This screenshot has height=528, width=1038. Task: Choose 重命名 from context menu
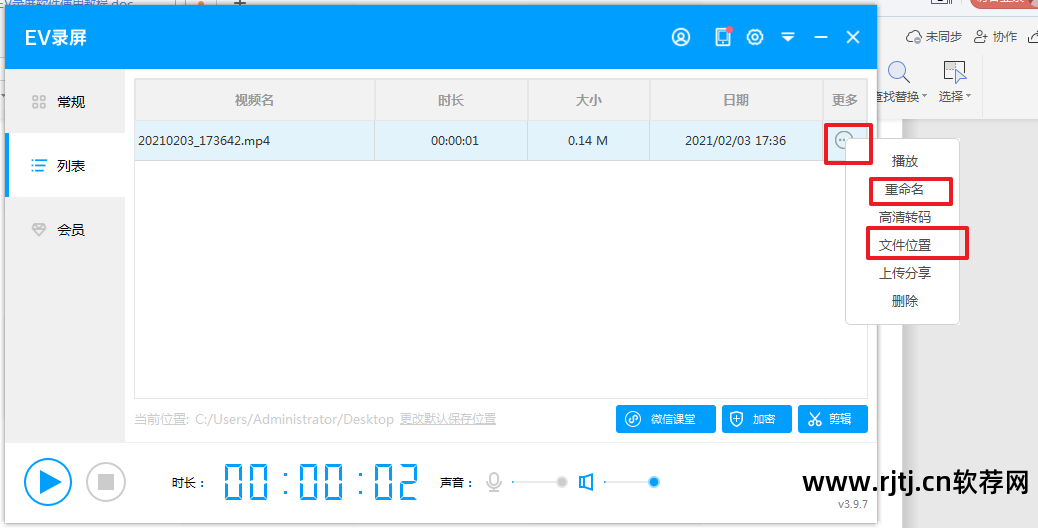tap(904, 189)
